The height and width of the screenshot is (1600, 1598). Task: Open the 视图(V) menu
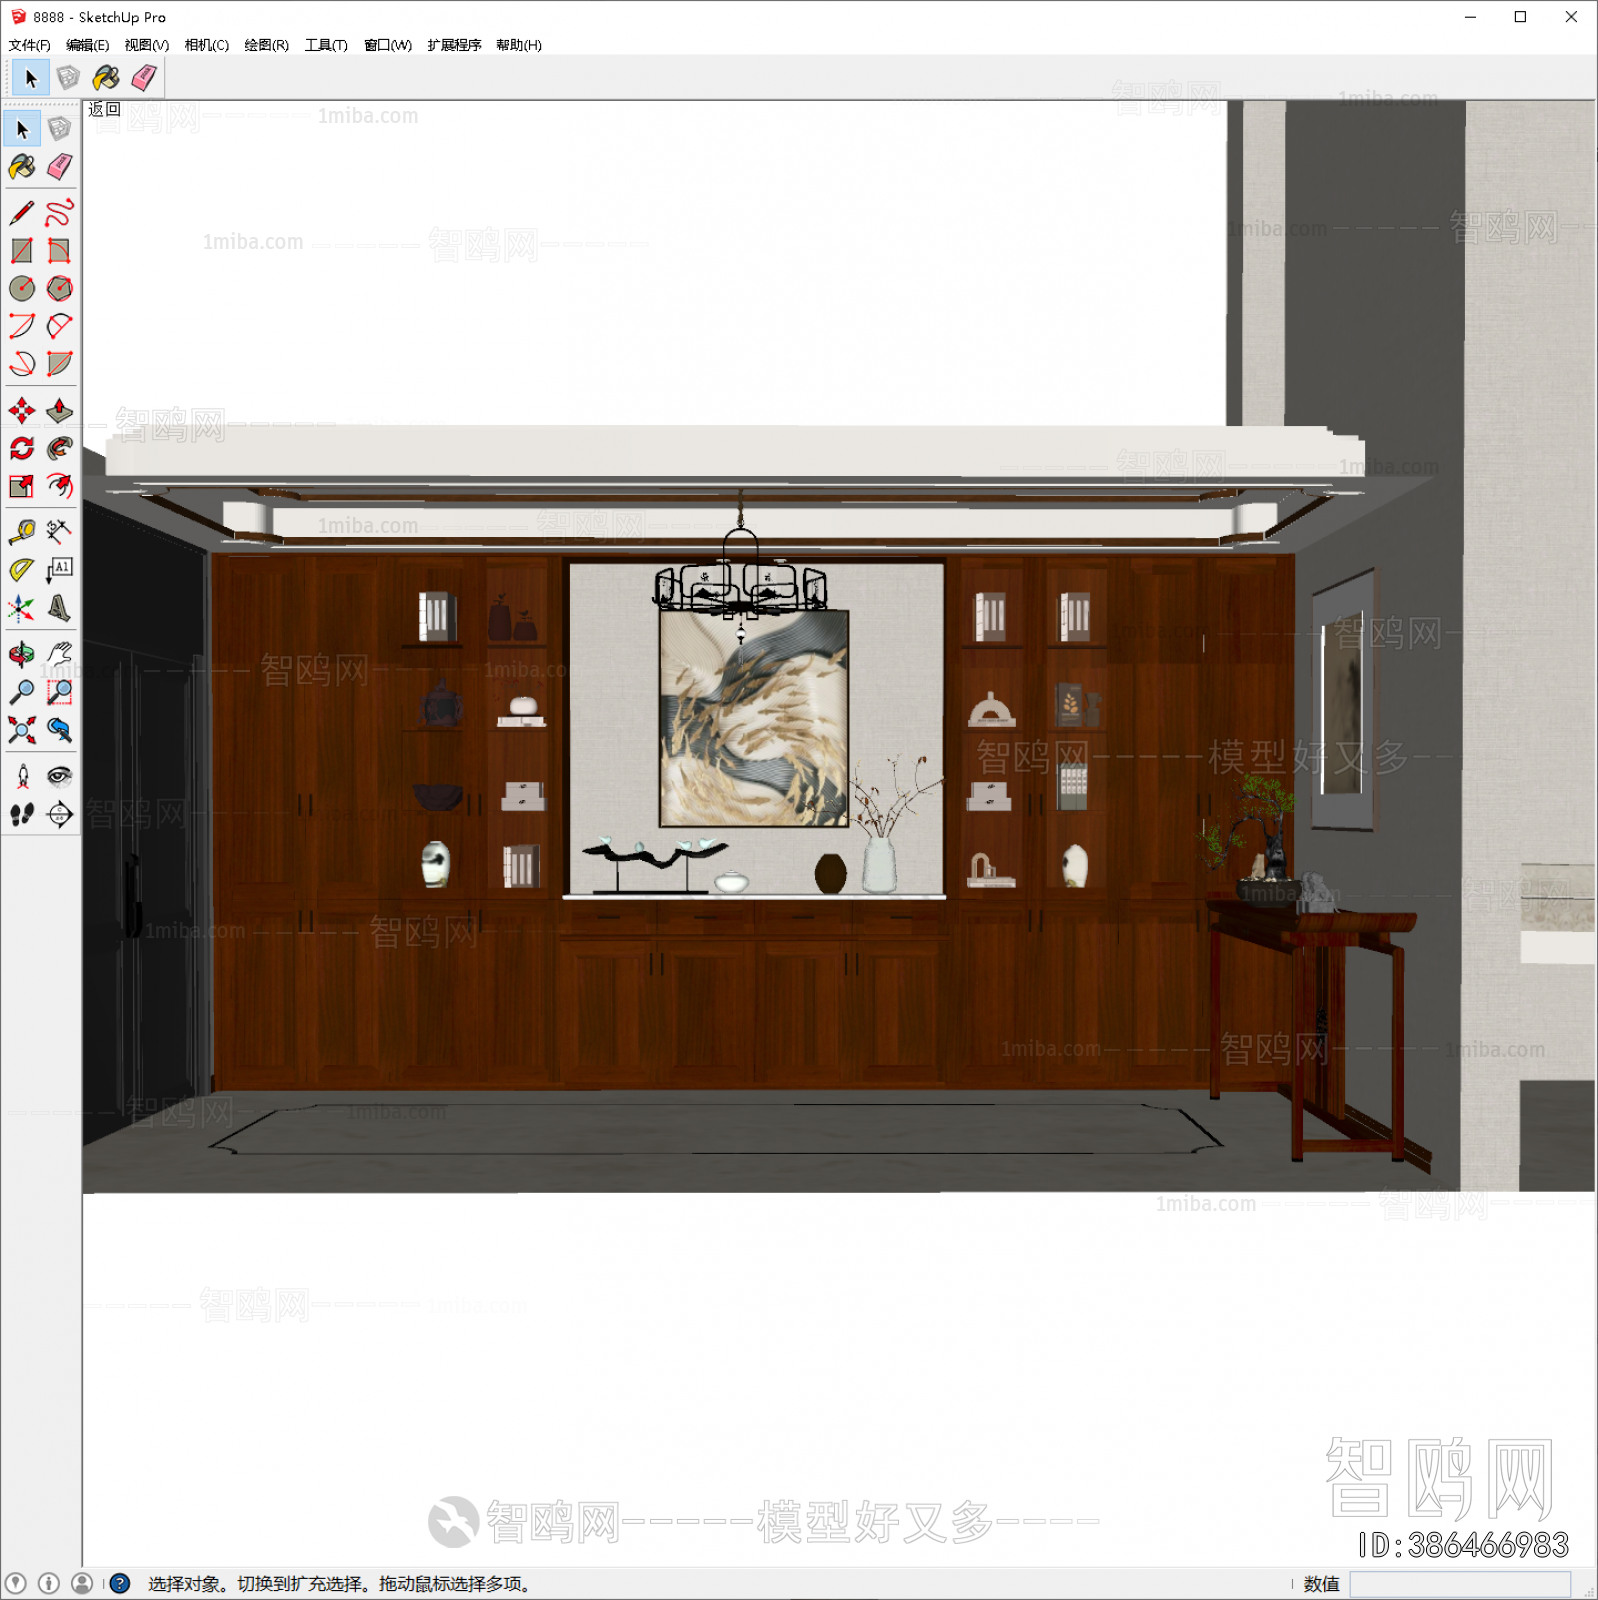tap(147, 45)
